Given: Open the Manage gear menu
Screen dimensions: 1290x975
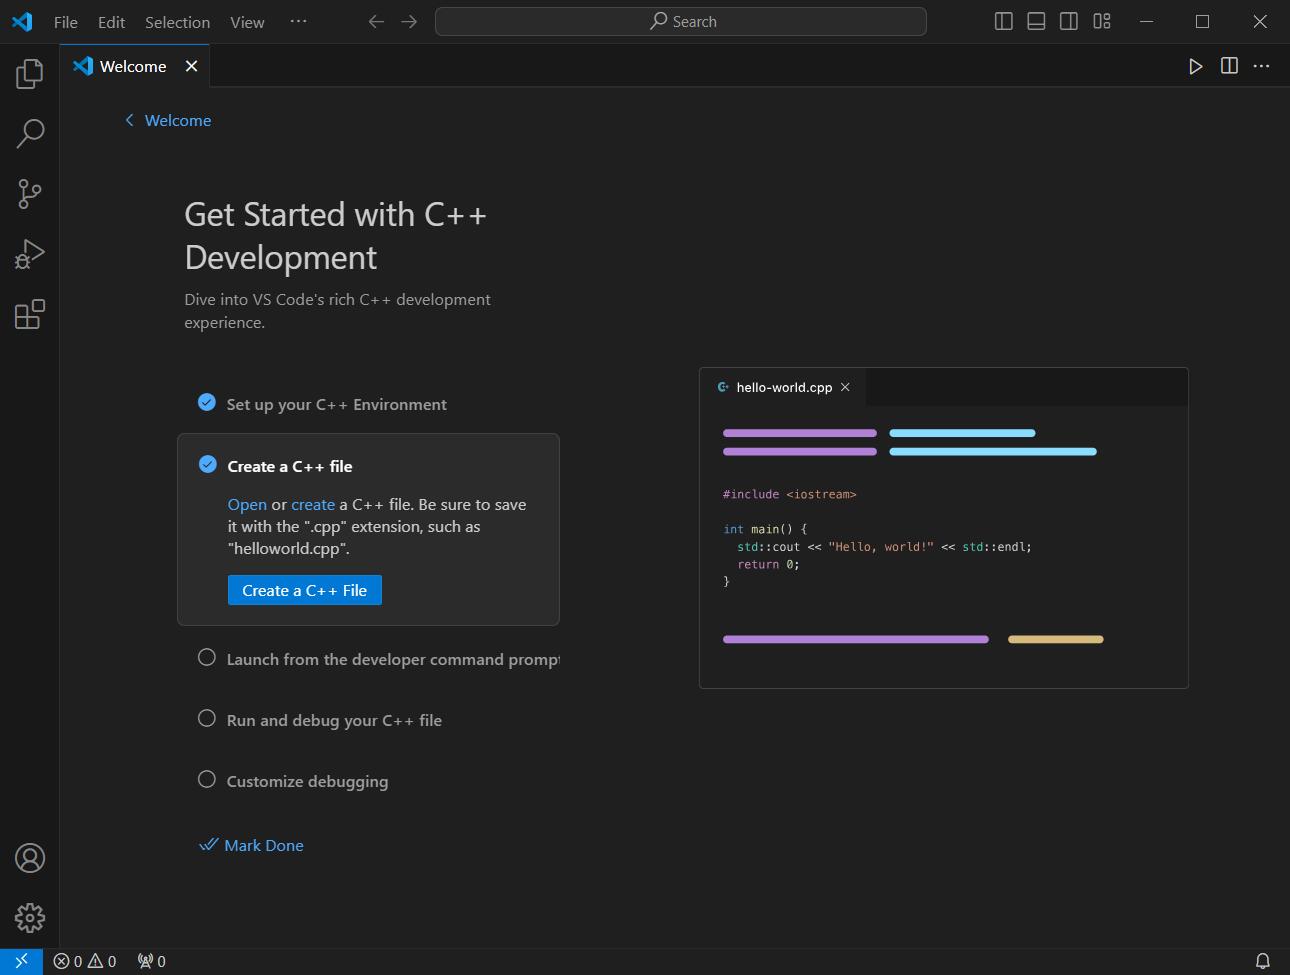Looking at the screenshot, I should pos(30,918).
